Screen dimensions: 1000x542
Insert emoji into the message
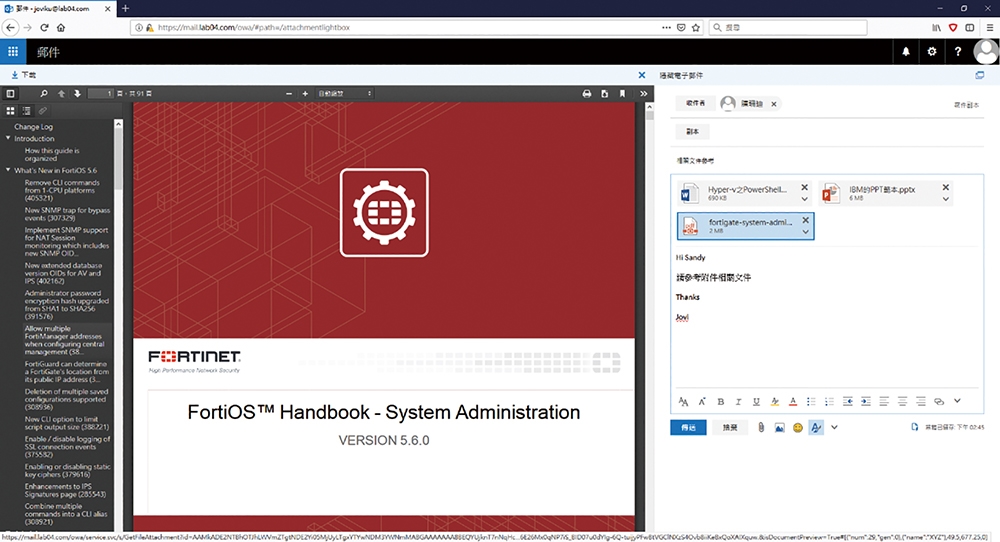797,428
